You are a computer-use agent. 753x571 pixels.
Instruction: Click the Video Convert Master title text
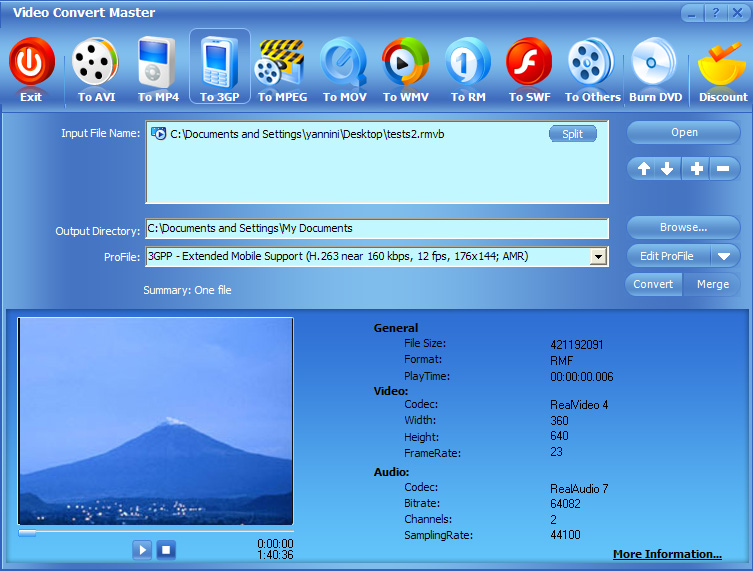(84, 12)
